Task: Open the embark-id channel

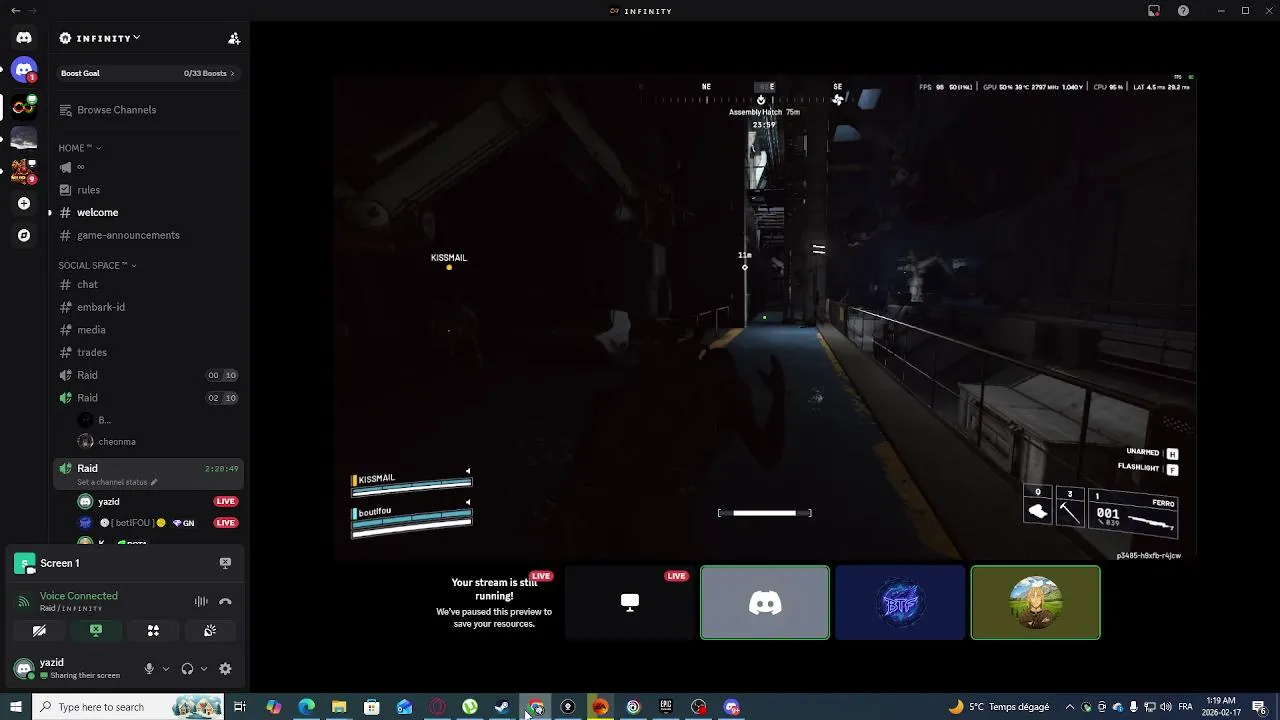Action: click(150, 307)
